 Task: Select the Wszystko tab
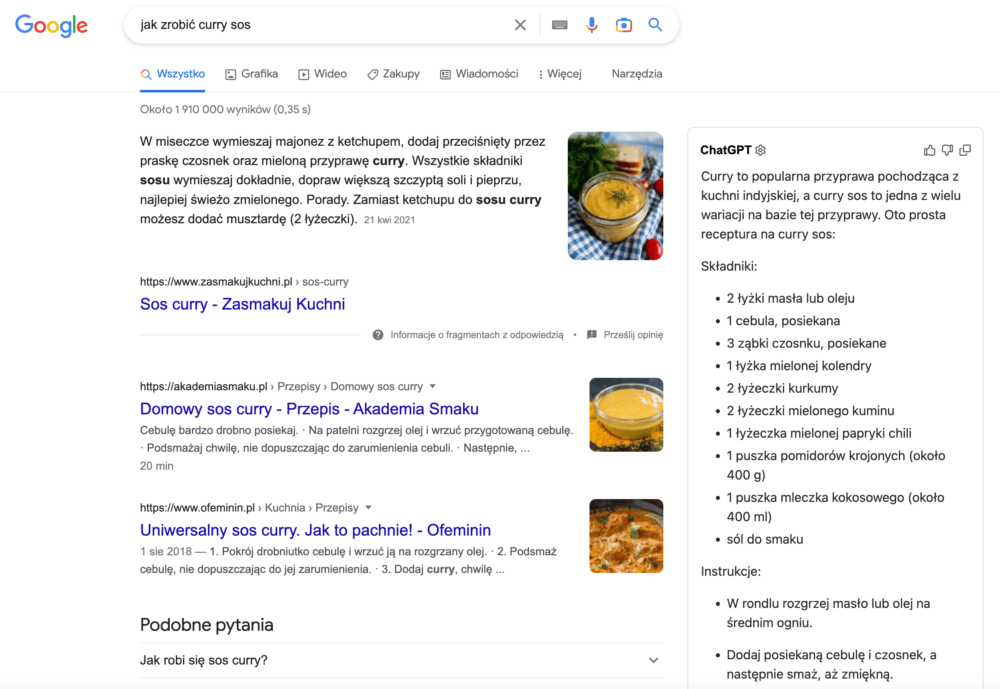[x=173, y=74]
